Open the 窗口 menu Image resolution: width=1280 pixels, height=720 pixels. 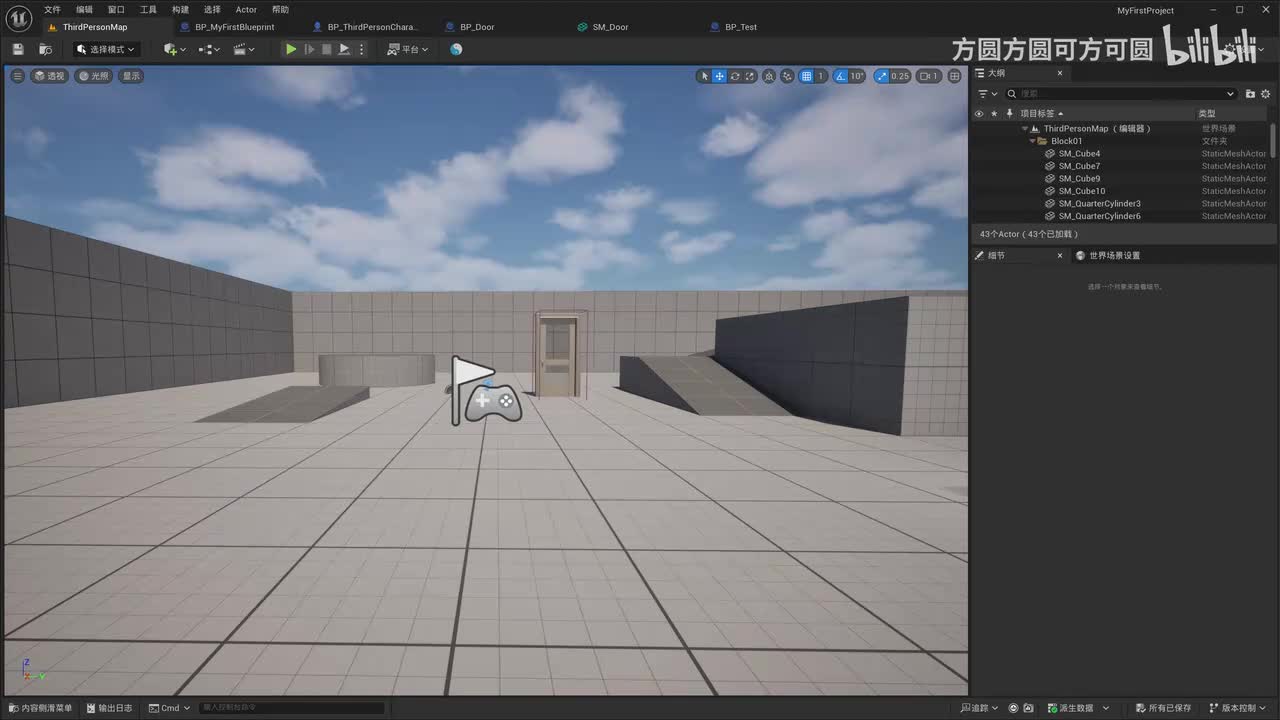point(116,10)
